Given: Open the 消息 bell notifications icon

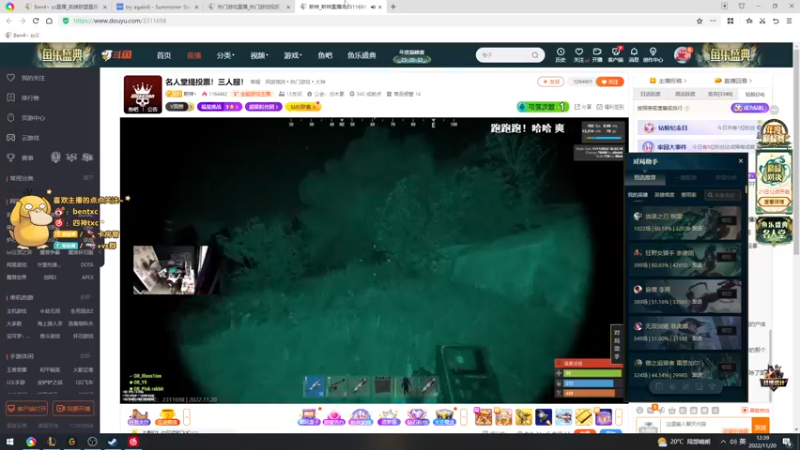Looking at the screenshot, I should 634,55.
